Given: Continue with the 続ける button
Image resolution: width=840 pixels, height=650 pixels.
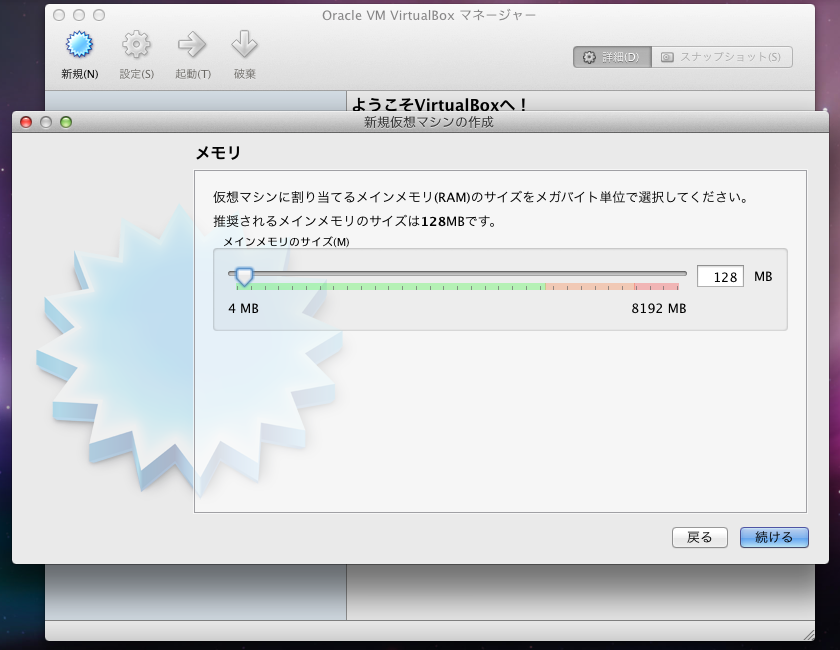Looking at the screenshot, I should pyautogui.click(x=774, y=537).
